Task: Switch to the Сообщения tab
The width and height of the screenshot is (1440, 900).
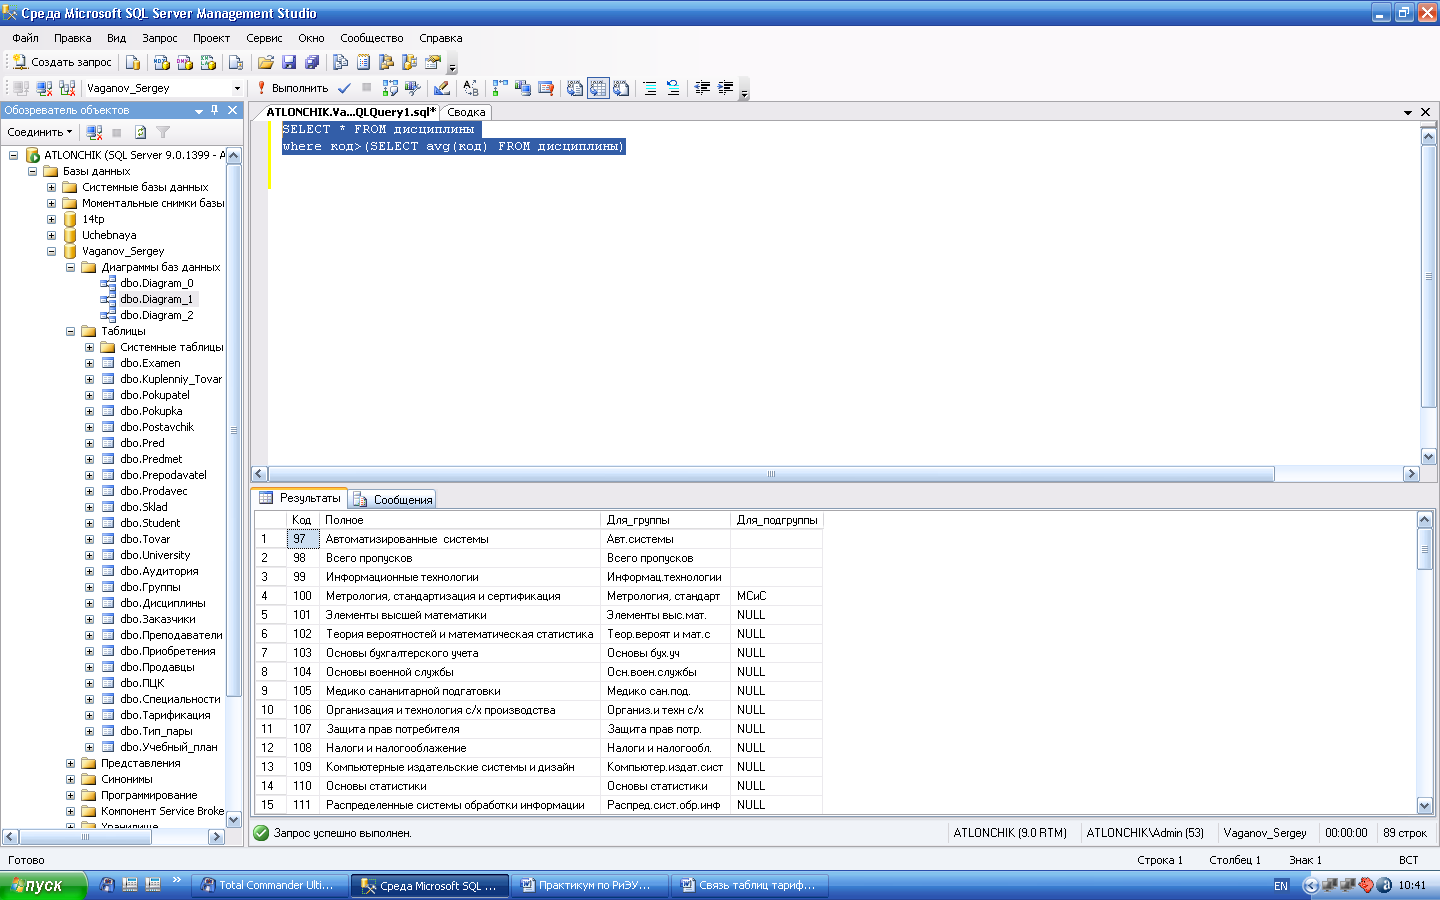Action: 394,500
